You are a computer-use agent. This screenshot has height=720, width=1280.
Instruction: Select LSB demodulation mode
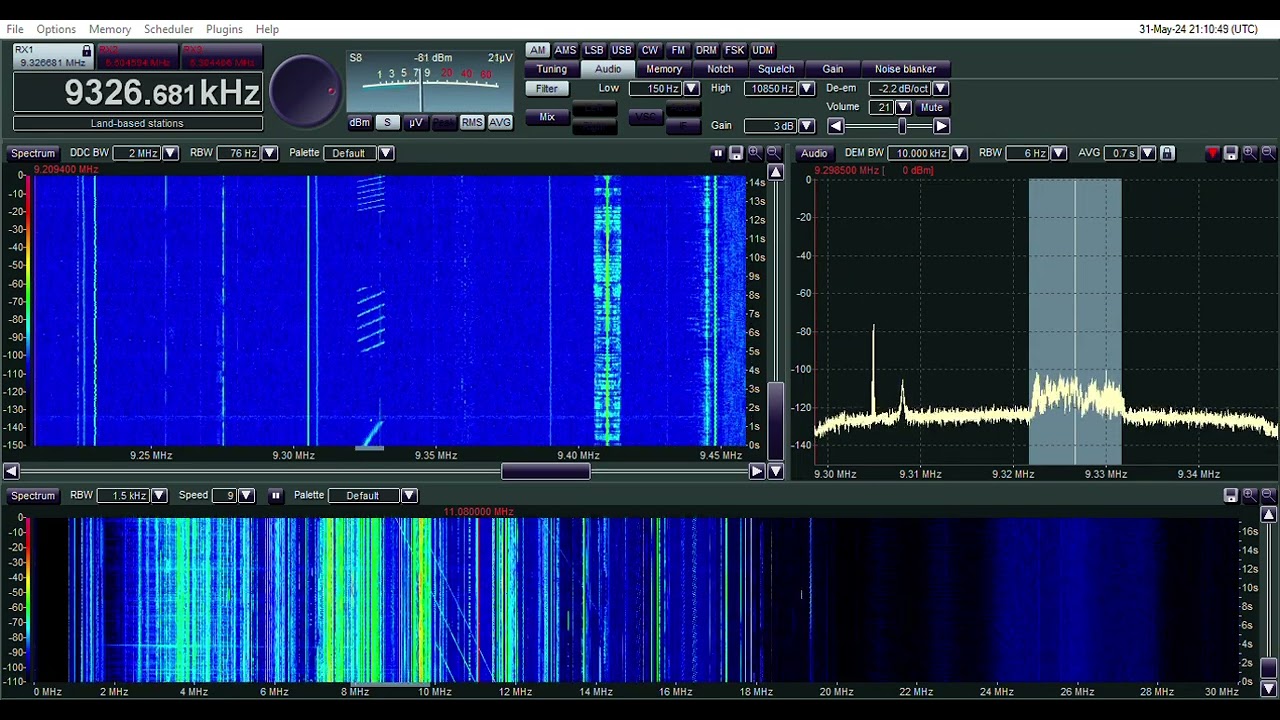click(x=594, y=50)
